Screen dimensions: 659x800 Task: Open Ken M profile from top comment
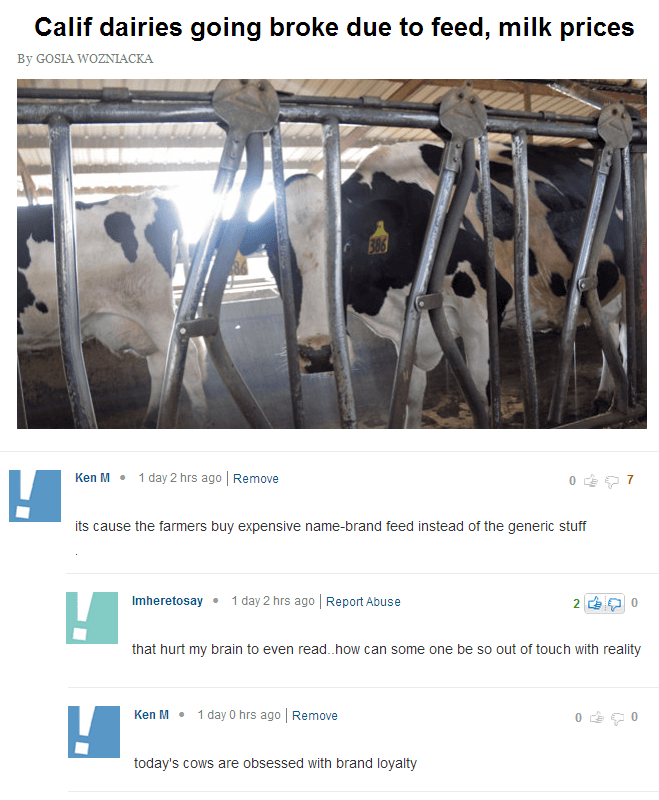(x=92, y=478)
